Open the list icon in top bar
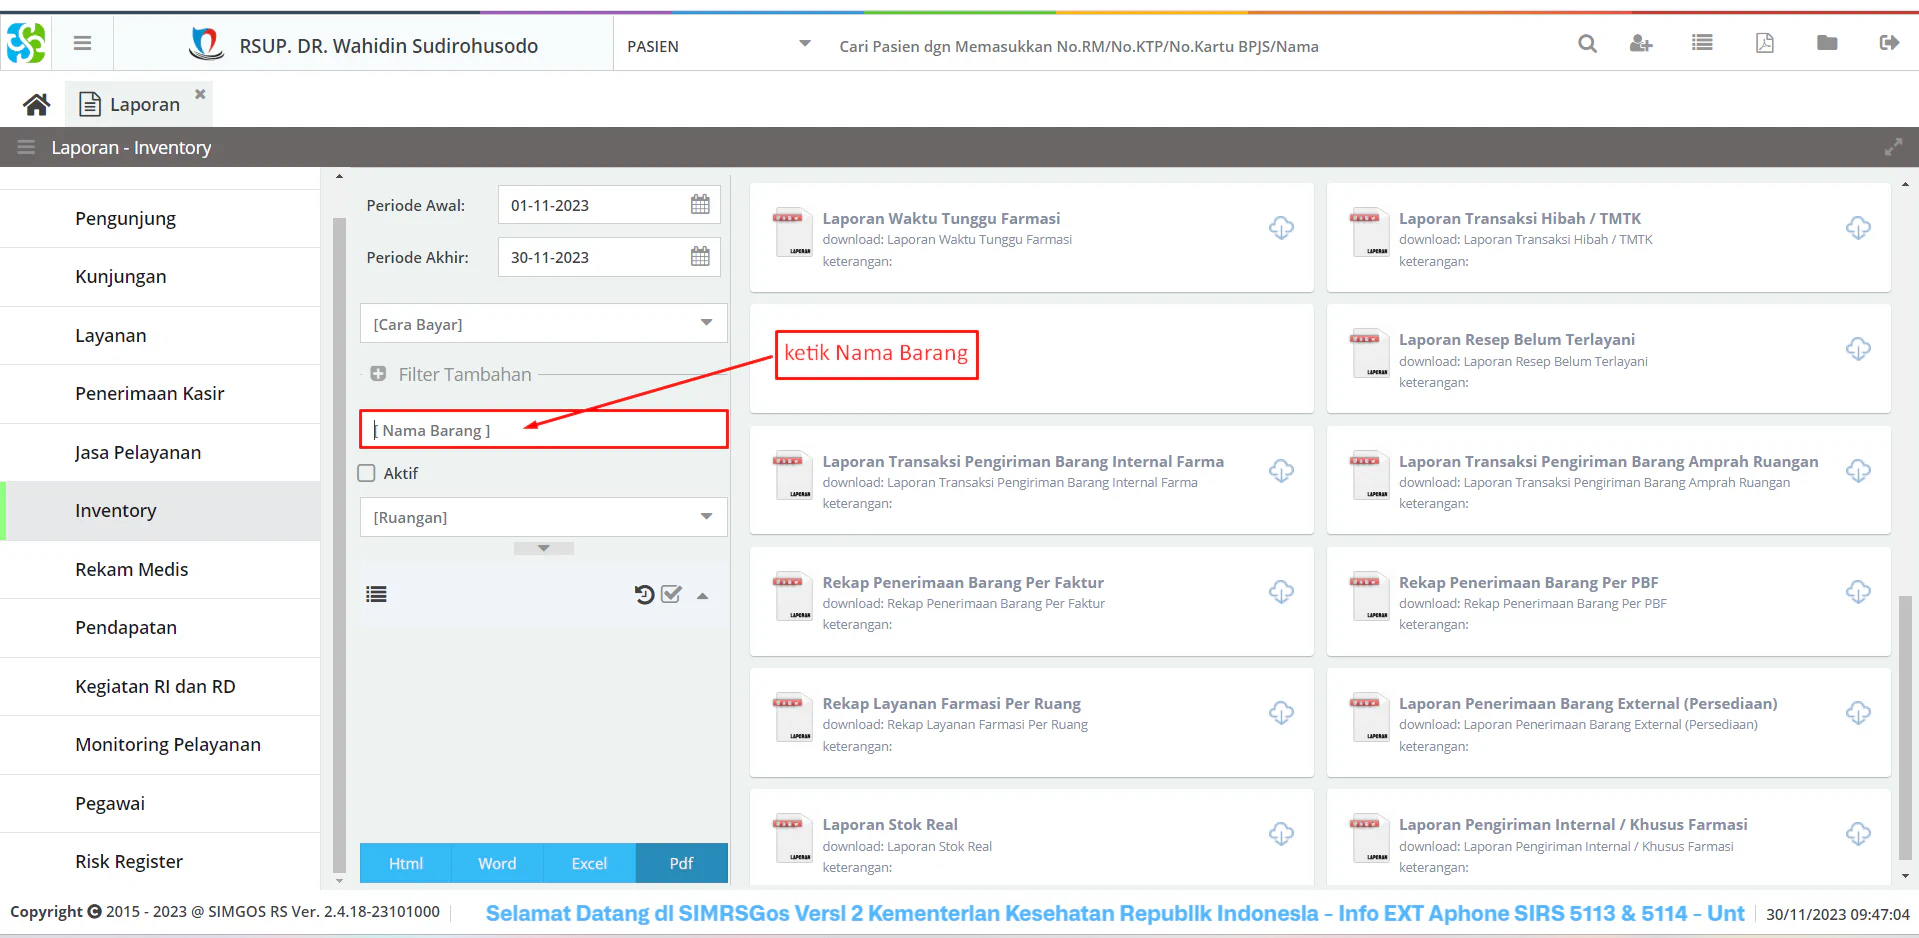1919x938 pixels. coord(1702,43)
